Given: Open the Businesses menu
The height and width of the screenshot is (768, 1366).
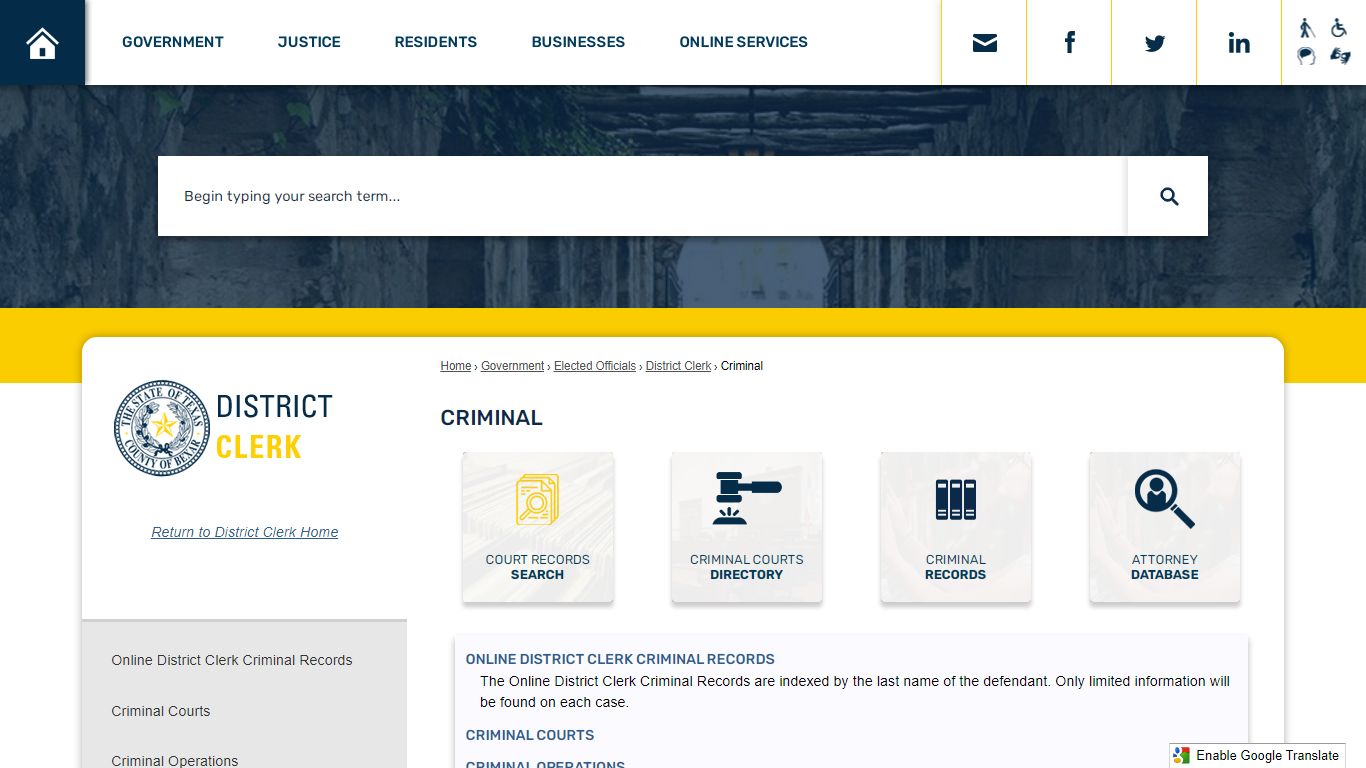Looking at the screenshot, I should [x=578, y=42].
